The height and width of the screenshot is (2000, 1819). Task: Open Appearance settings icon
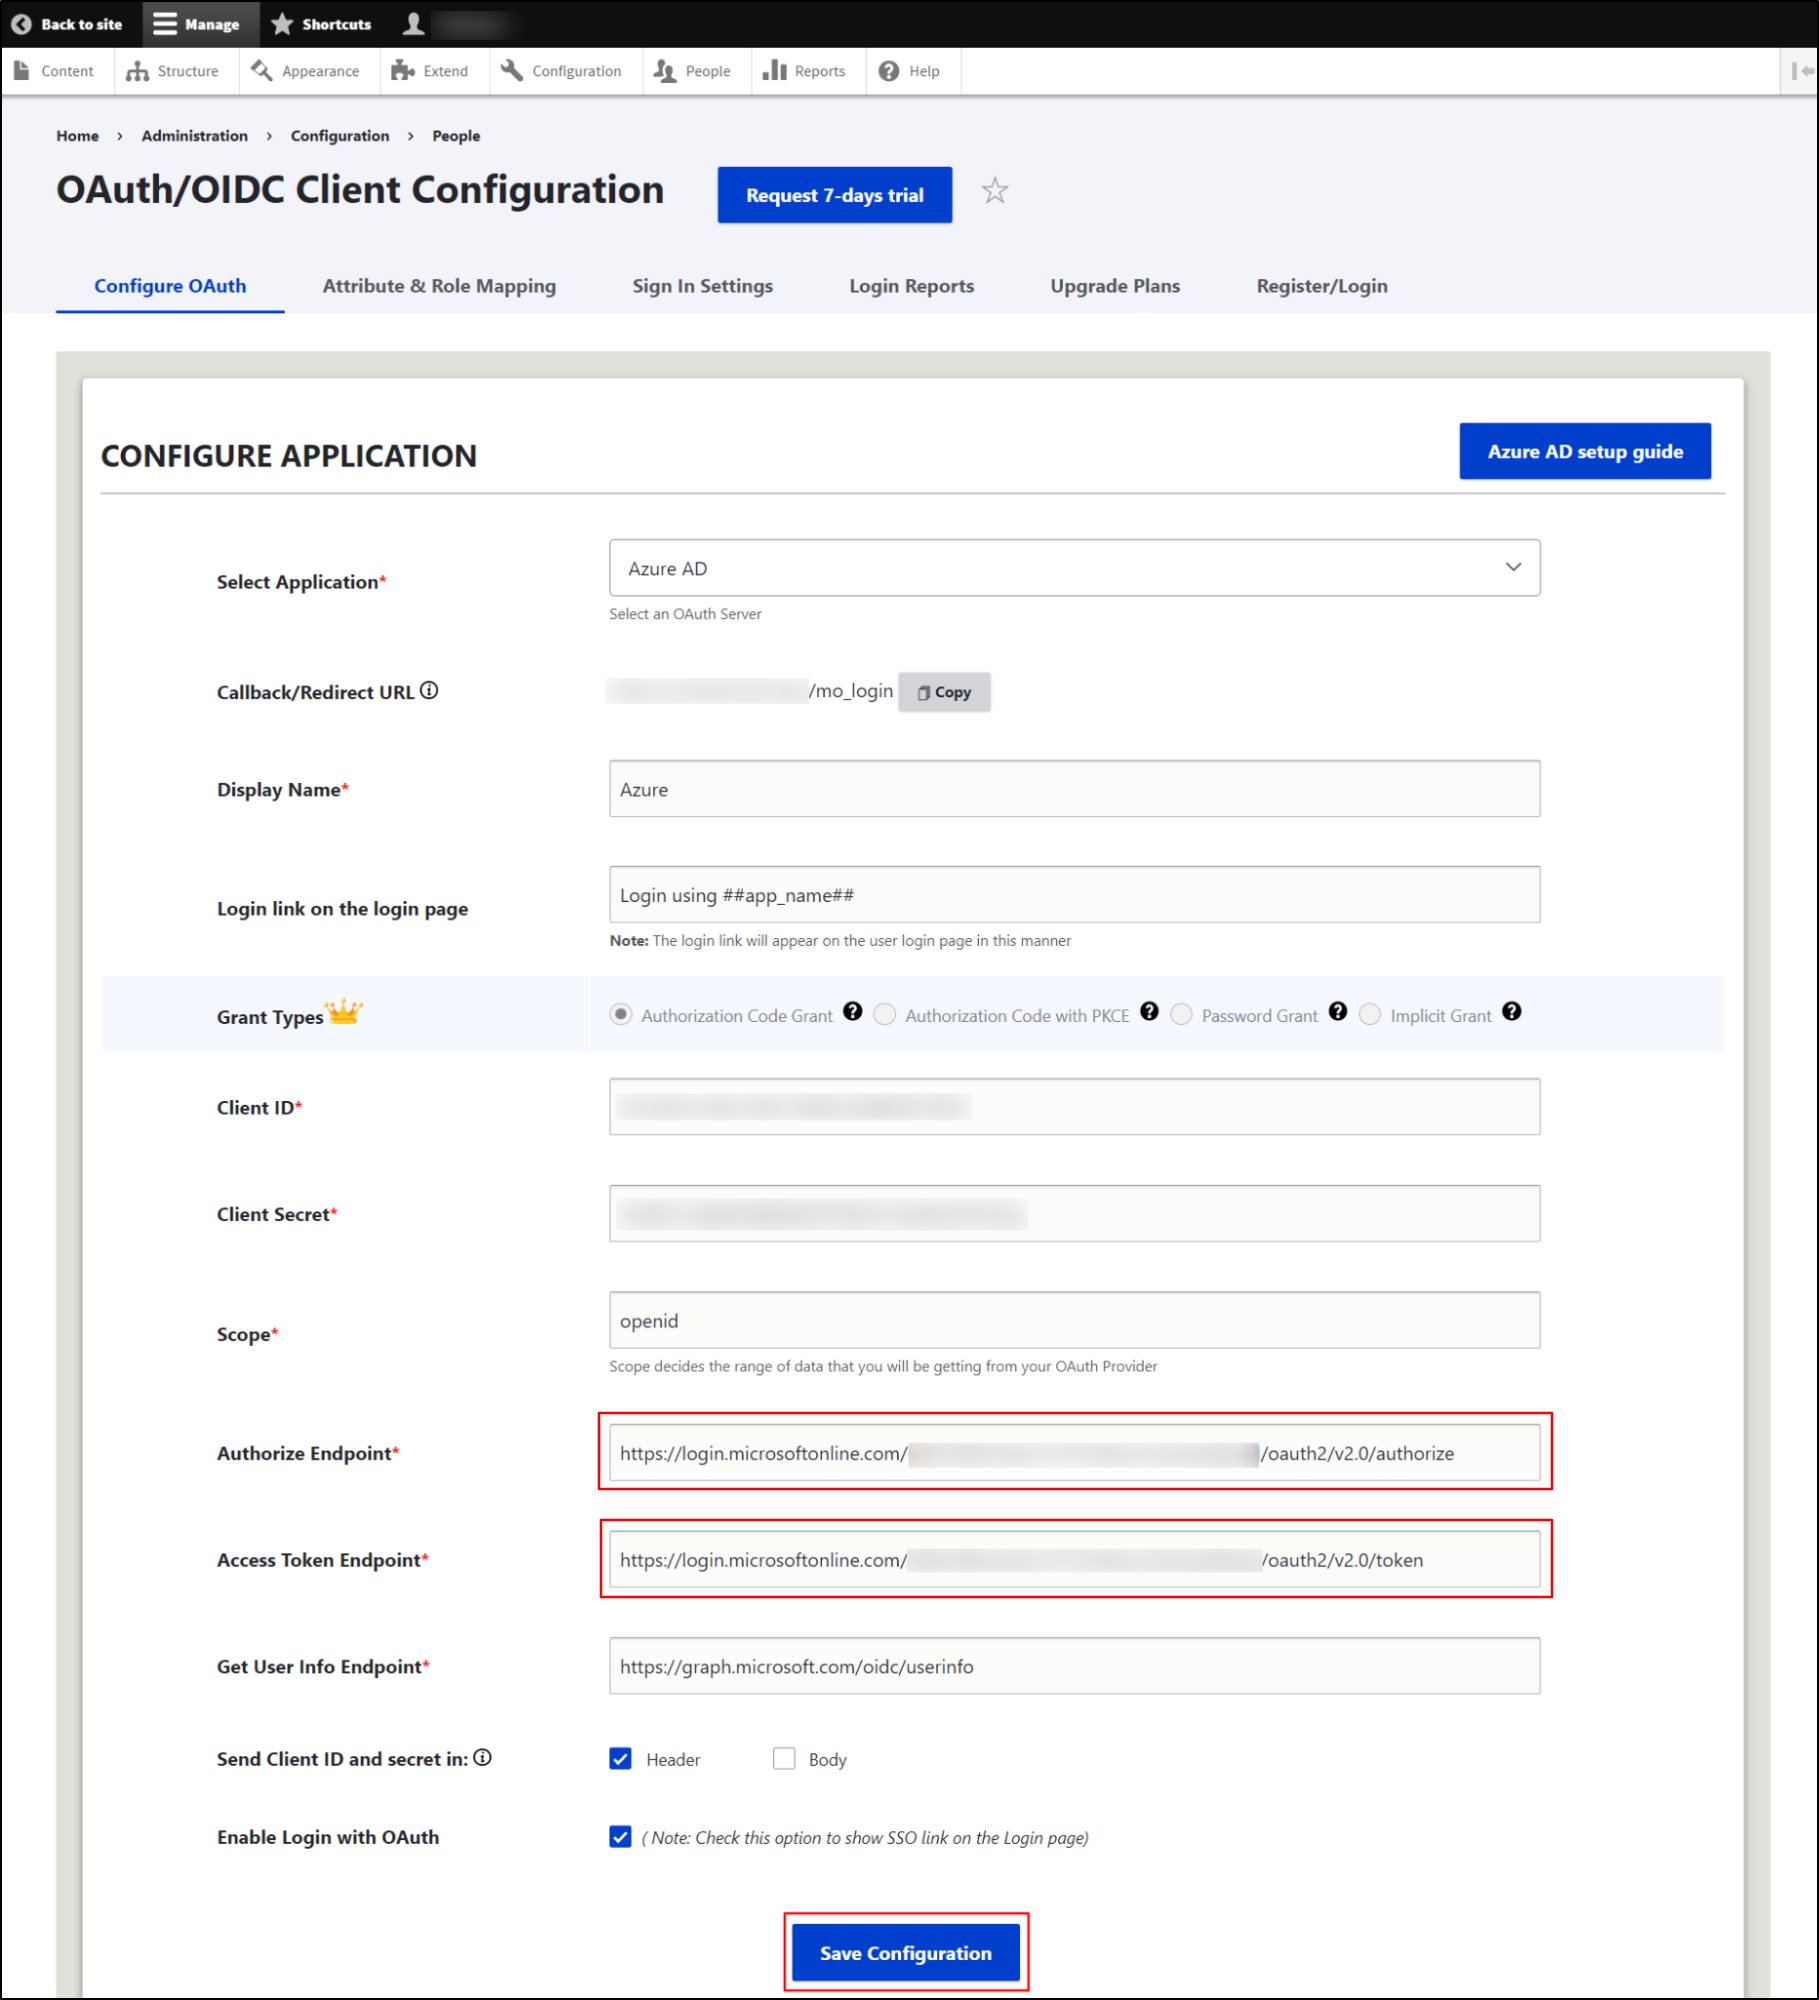(x=260, y=70)
